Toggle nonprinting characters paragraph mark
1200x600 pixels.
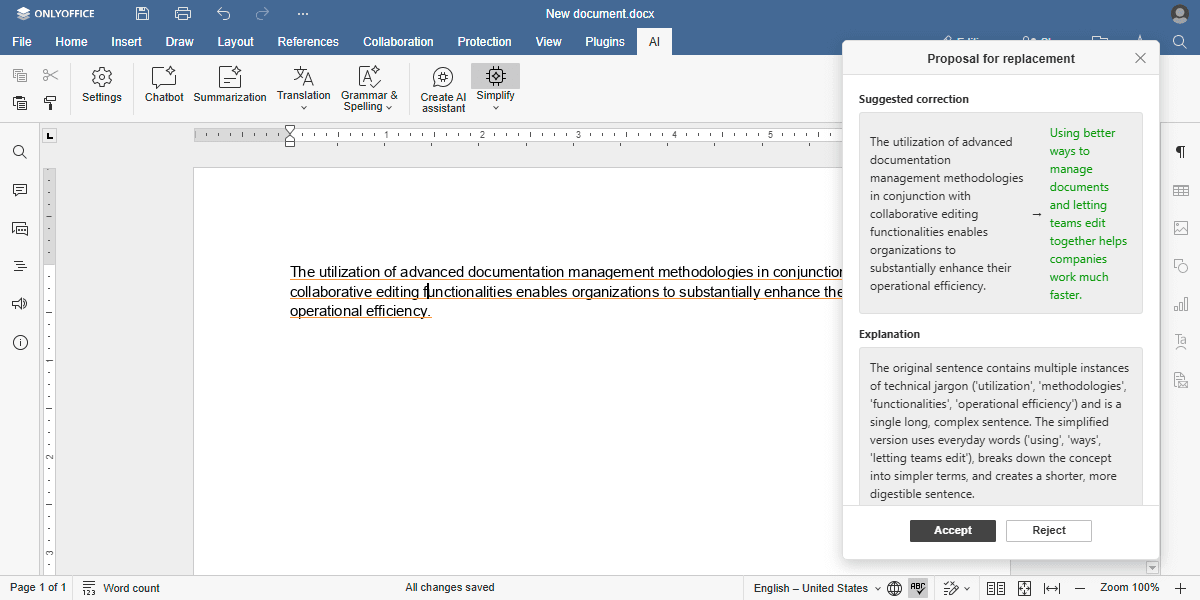click(x=1181, y=152)
